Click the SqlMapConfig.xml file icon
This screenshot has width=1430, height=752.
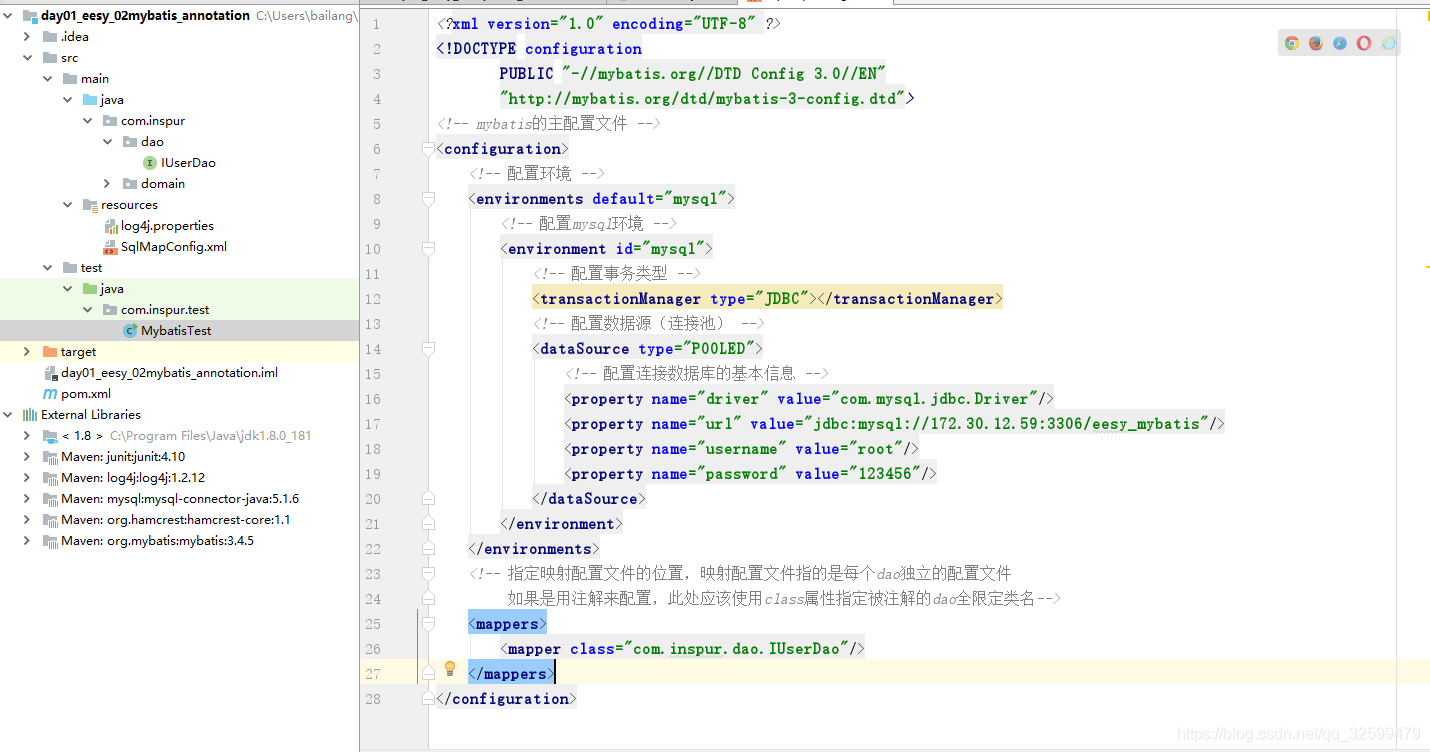(x=111, y=247)
